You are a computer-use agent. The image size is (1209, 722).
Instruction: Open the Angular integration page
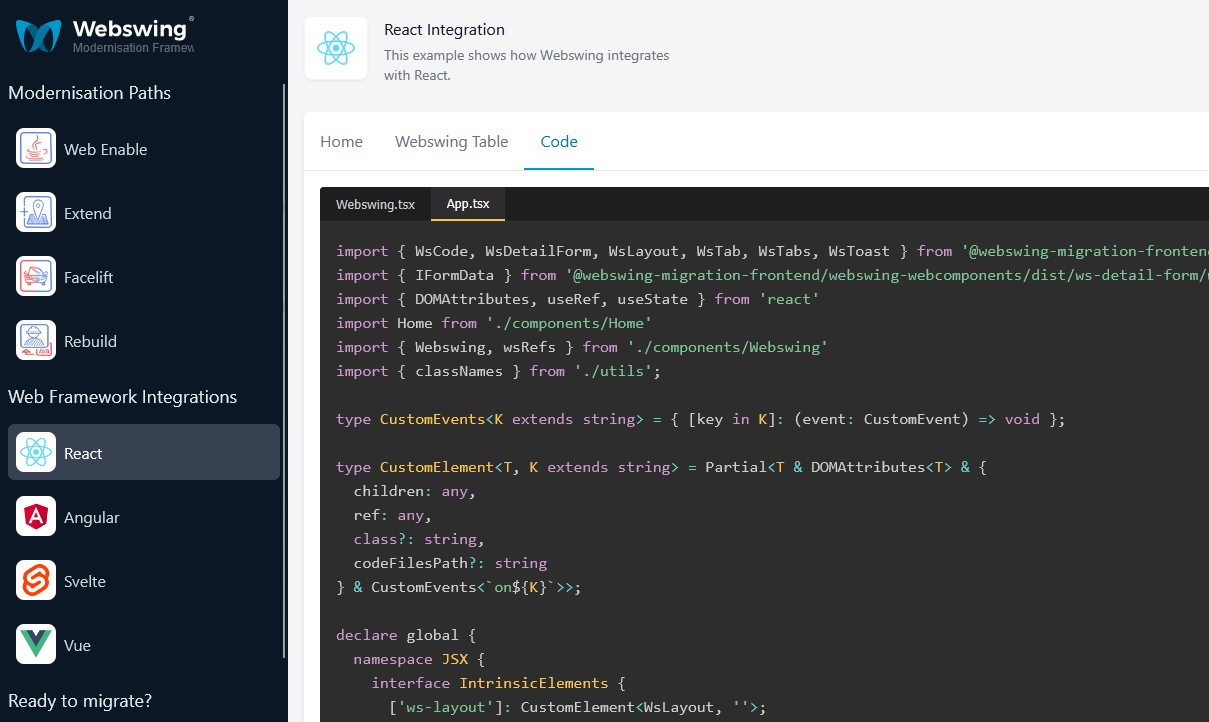point(144,517)
